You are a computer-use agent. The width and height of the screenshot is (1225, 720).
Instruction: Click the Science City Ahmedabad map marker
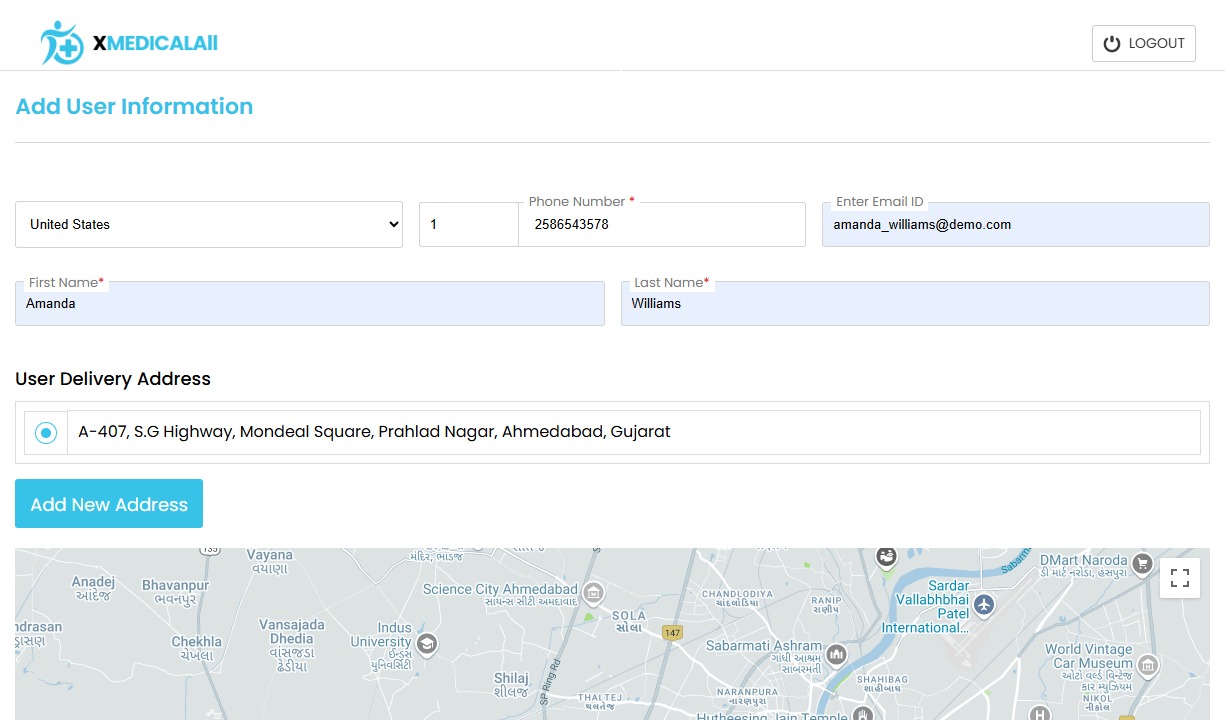click(x=593, y=593)
